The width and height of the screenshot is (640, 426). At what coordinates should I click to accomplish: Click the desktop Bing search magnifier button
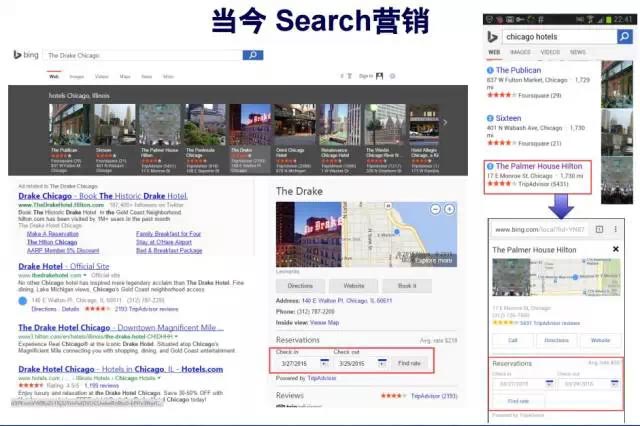[253, 56]
